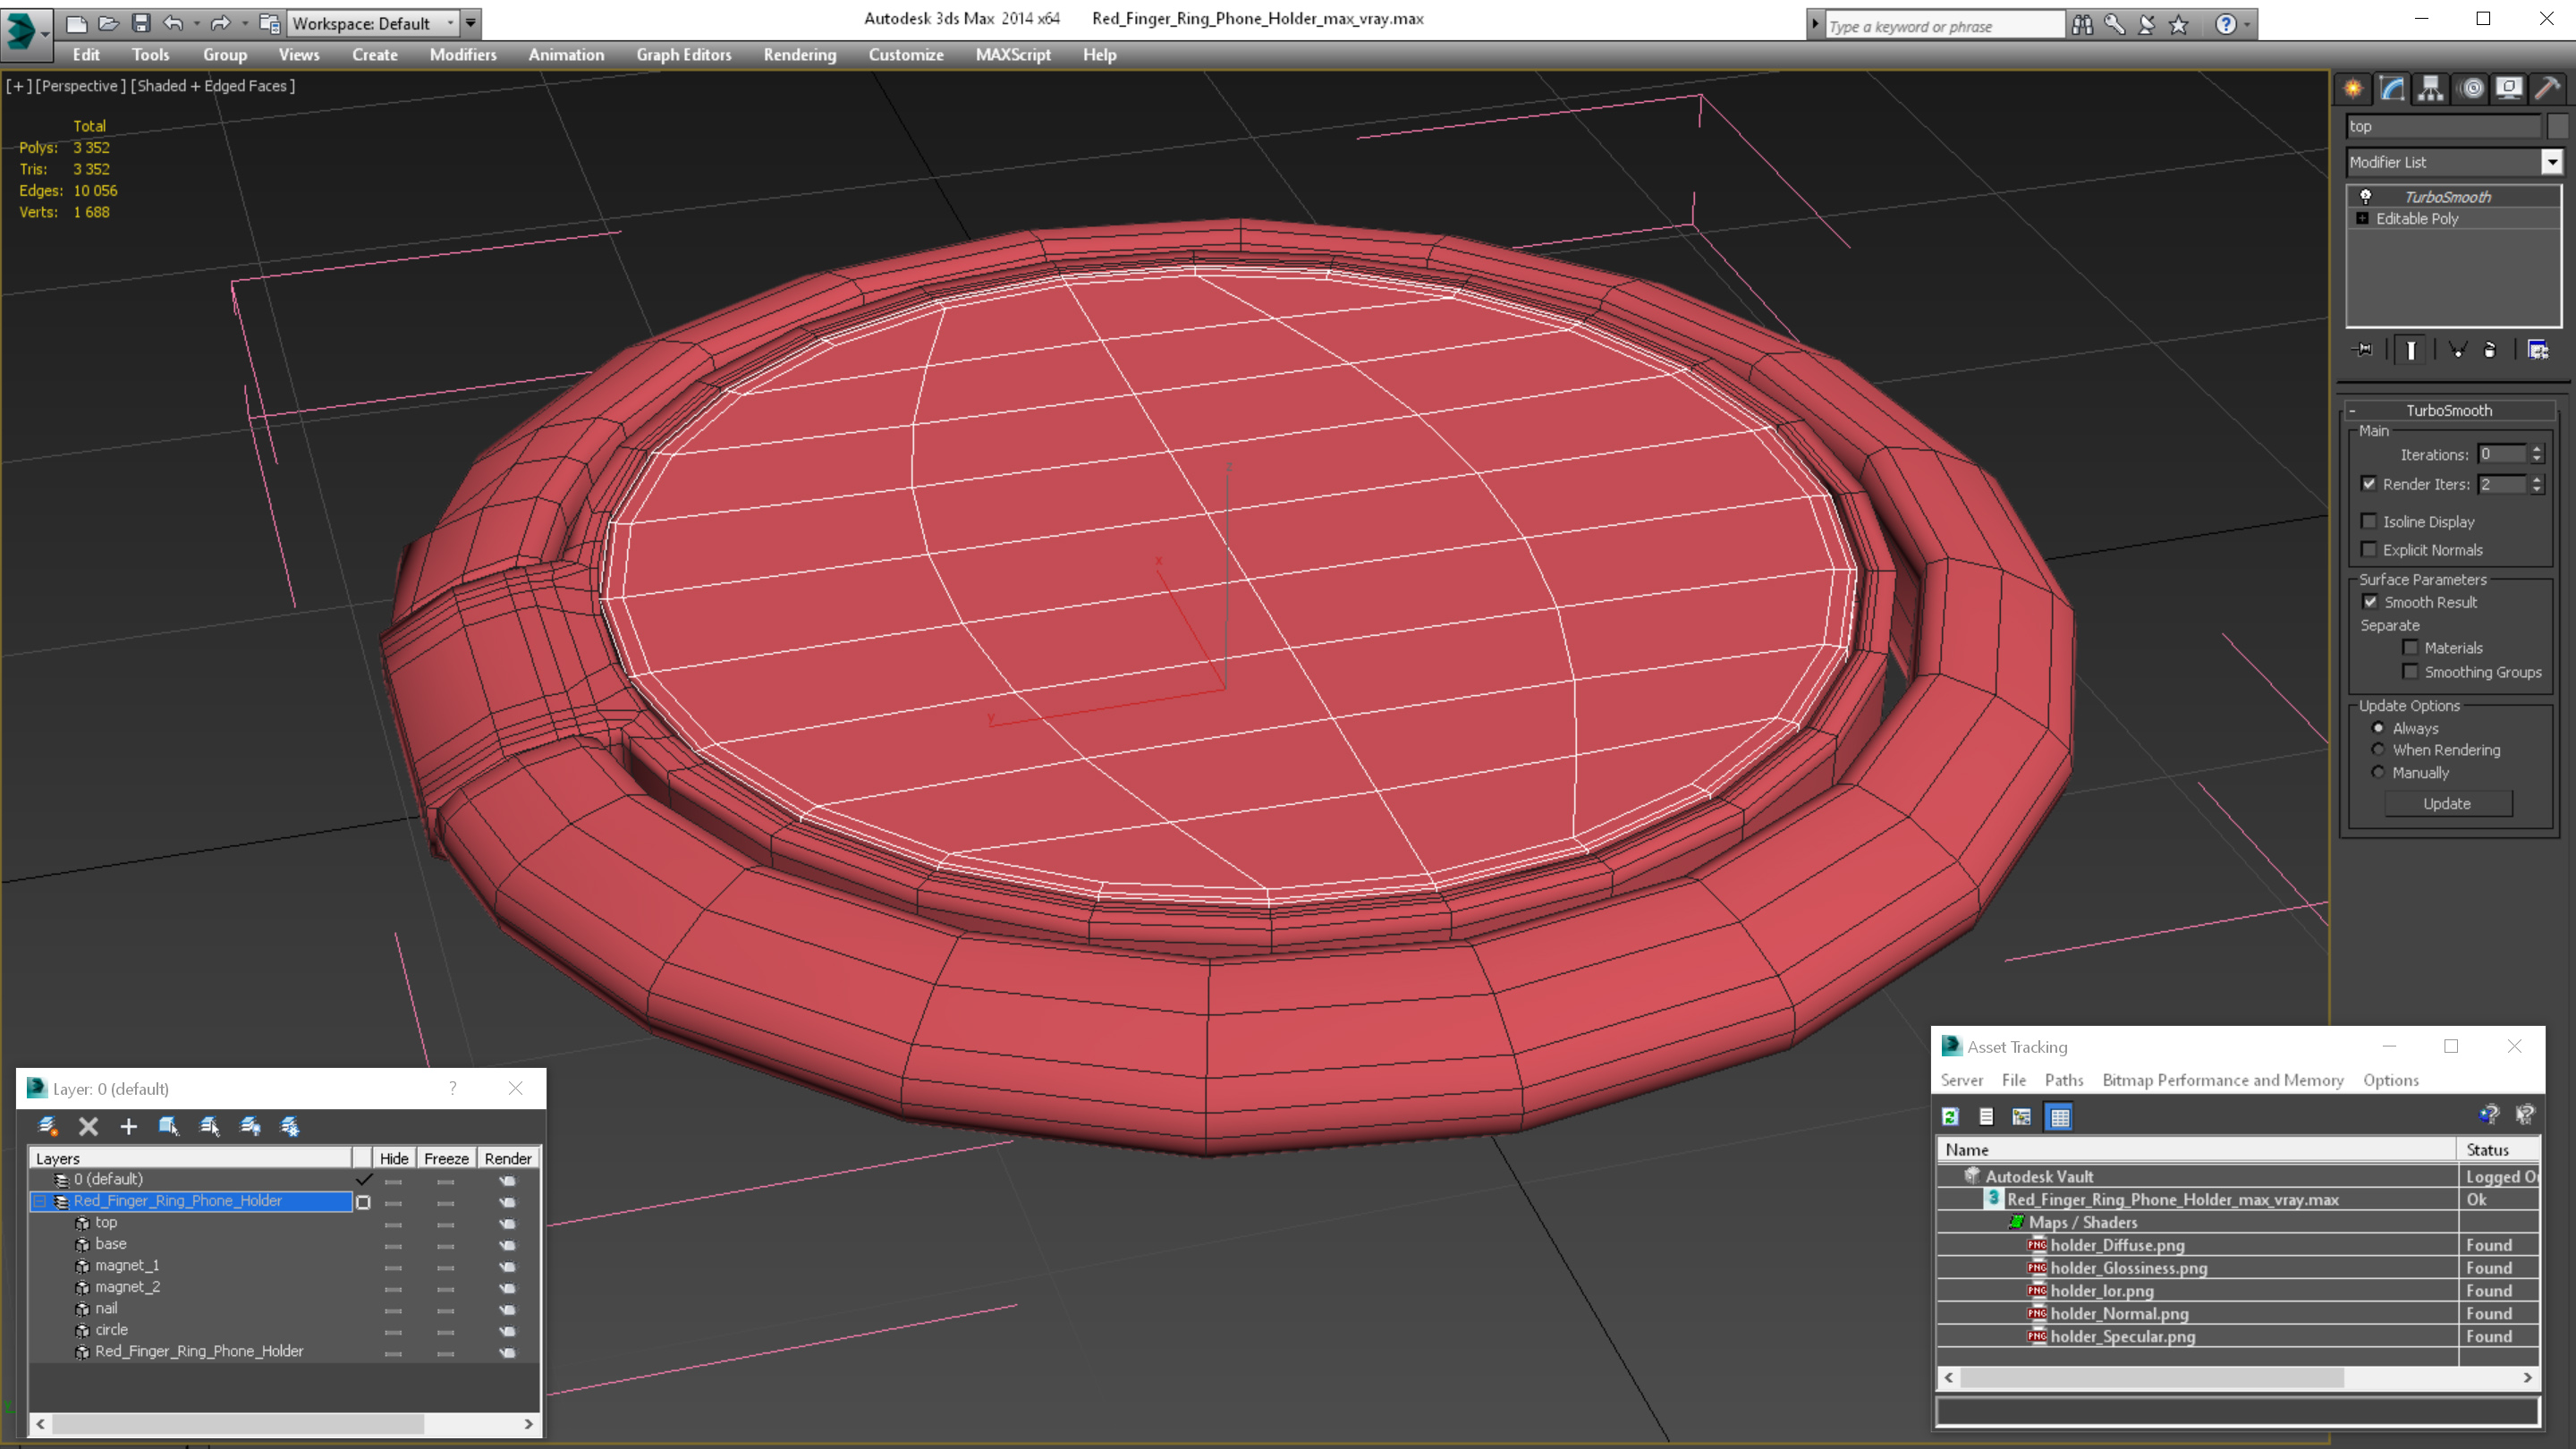Open the Workspace Default dropdown
2576x1449 pixels.
371,23
